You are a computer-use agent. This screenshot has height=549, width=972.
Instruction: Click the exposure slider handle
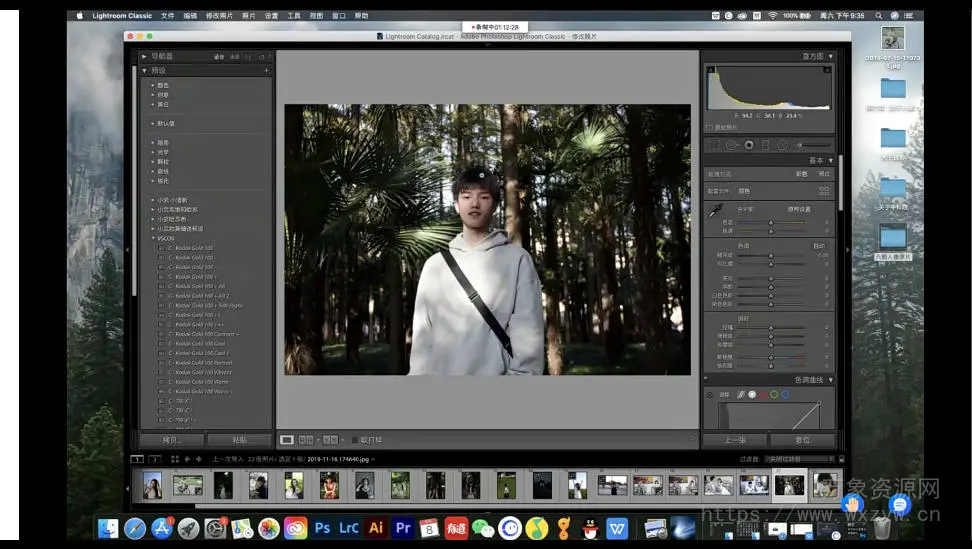[x=770, y=255]
